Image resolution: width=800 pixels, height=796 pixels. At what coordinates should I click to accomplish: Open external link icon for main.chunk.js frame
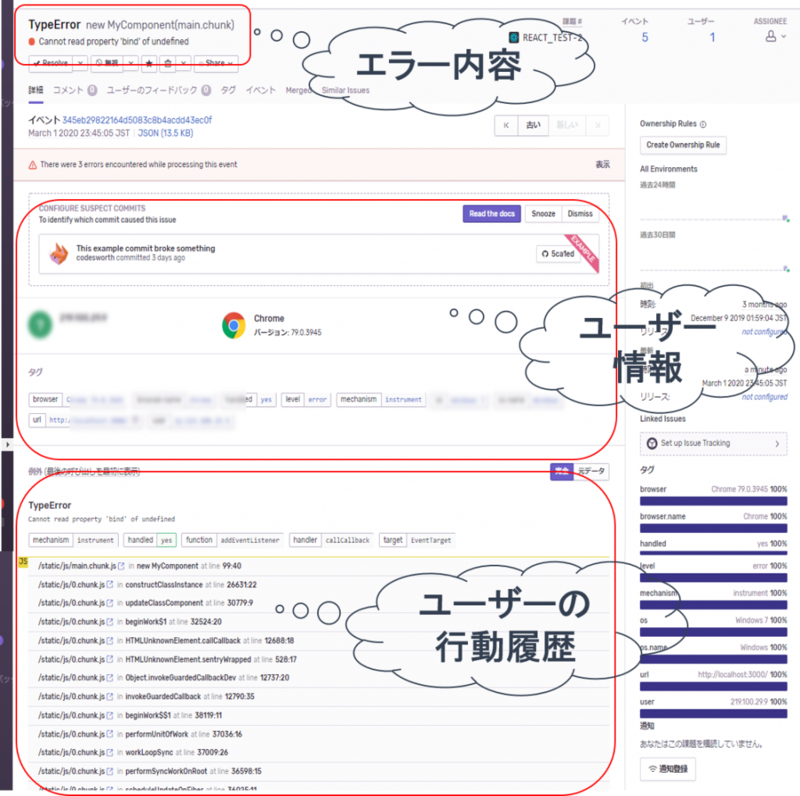pyautogui.click(x=121, y=566)
